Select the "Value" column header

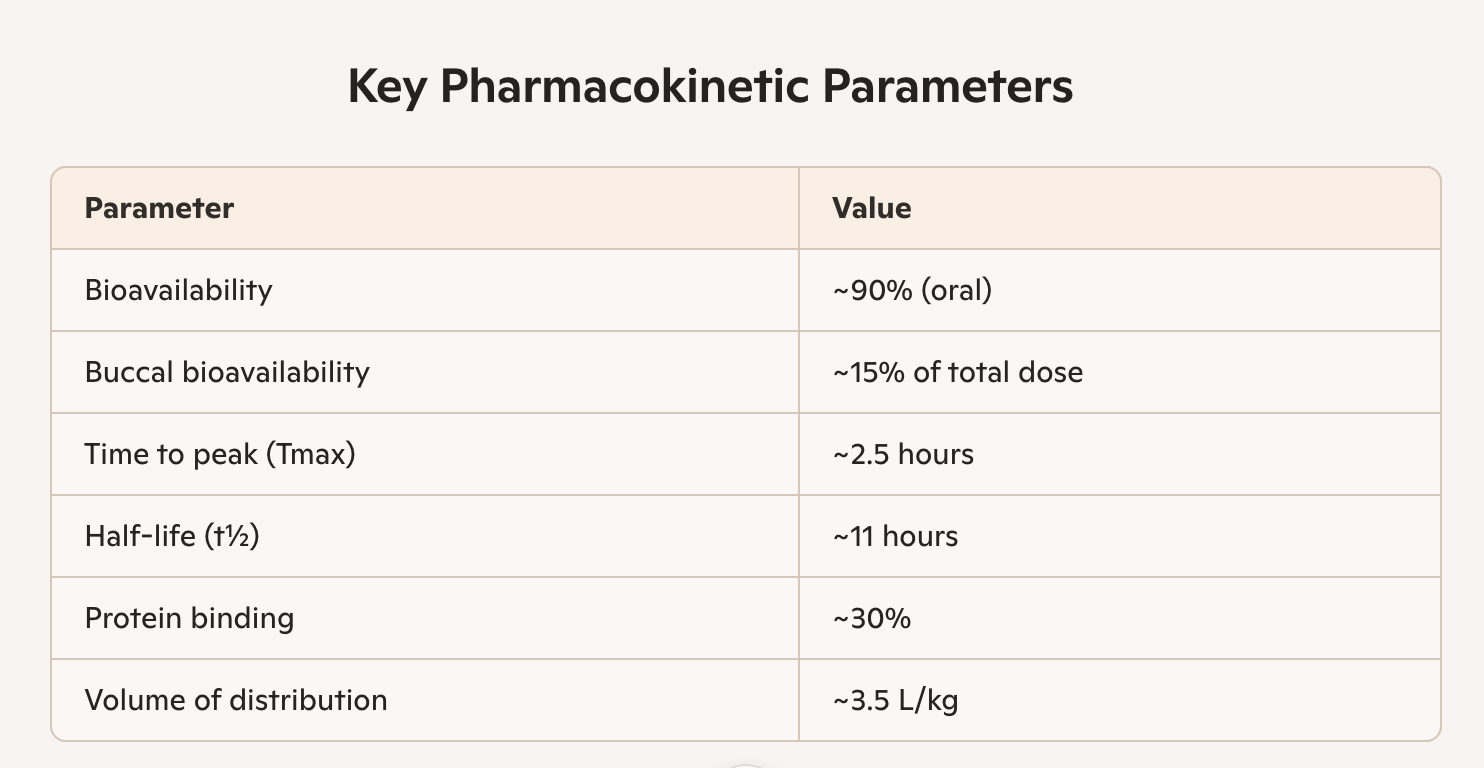click(871, 208)
